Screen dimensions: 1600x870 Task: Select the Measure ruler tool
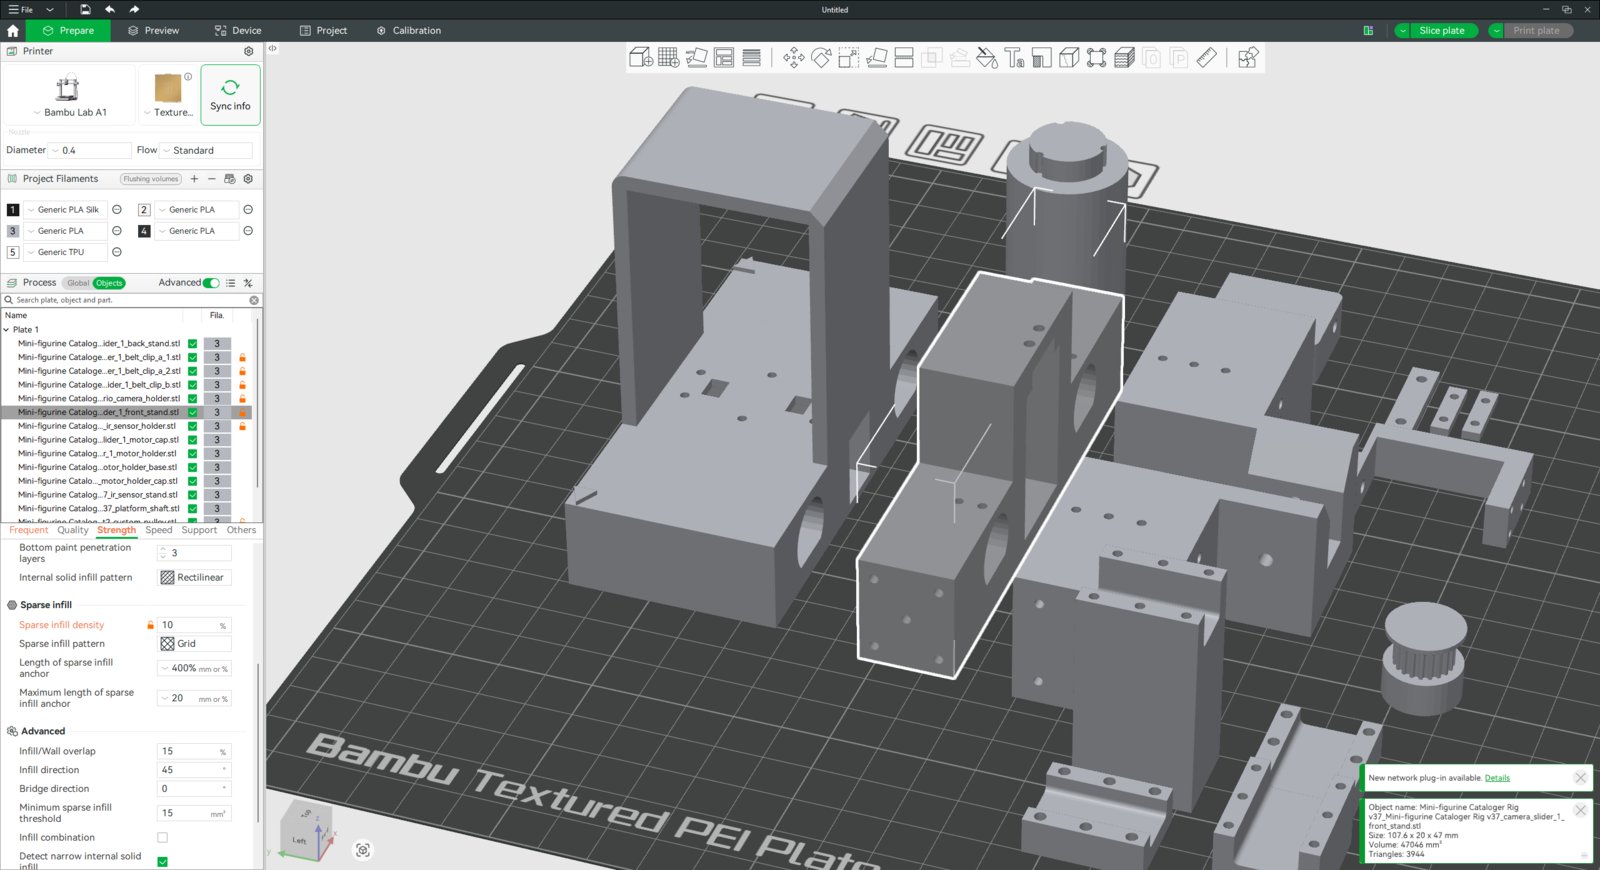click(x=1207, y=58)
